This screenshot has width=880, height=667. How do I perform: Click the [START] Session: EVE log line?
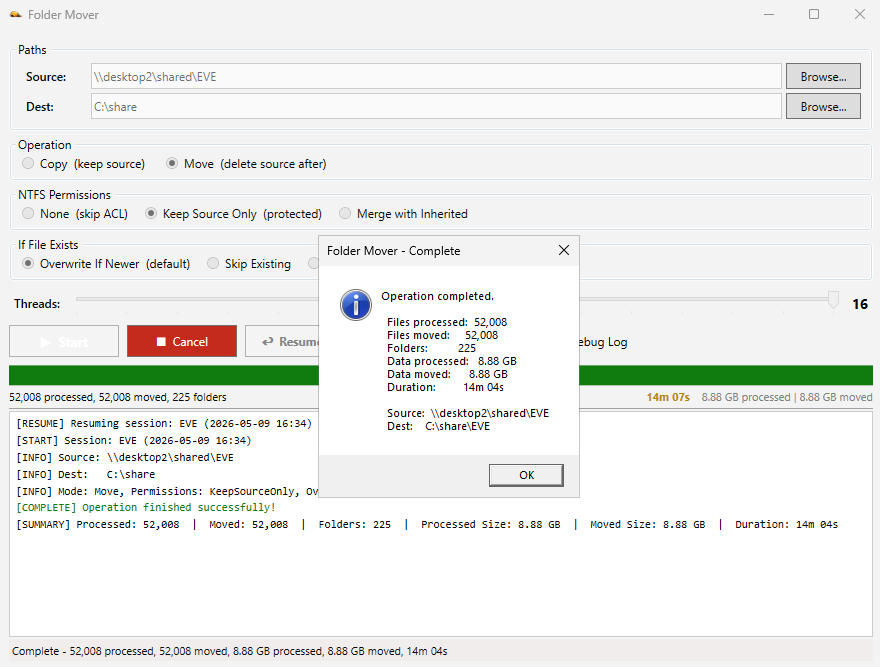point(134,440)
